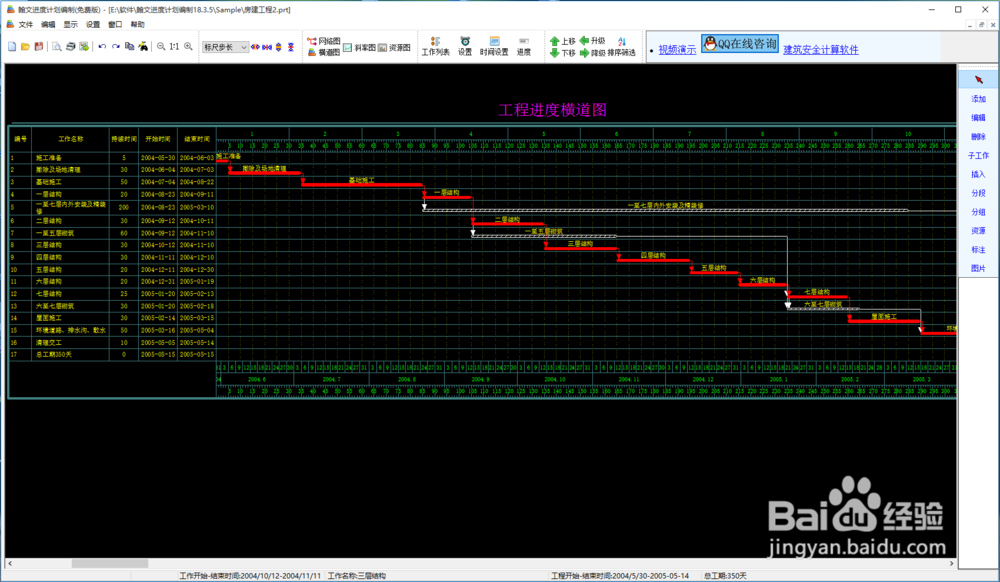Click the horizontal shrink ruler icon

coord(267,47)
